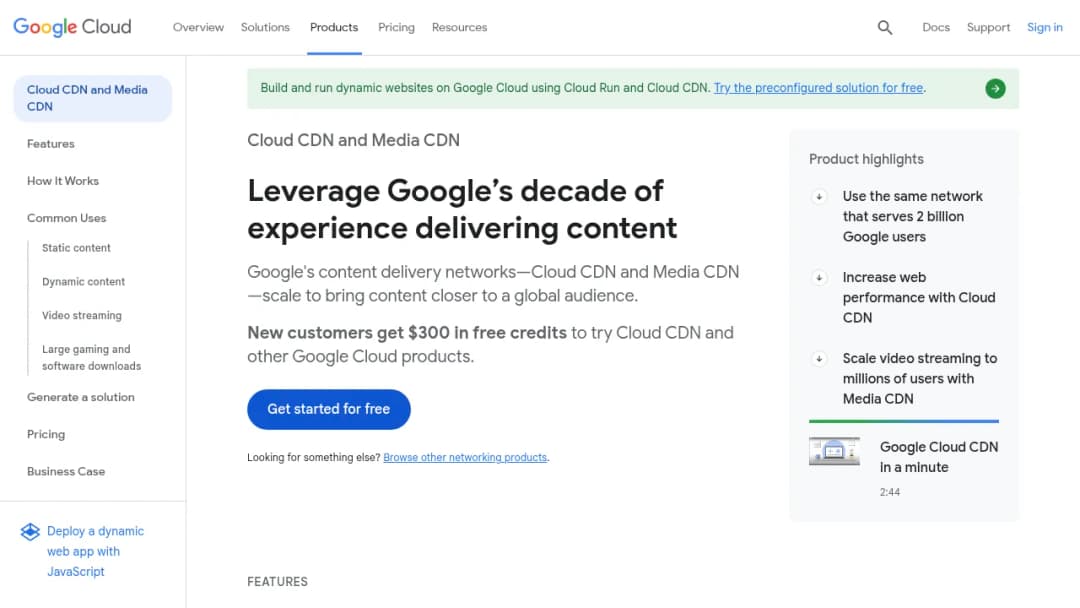Select Cloud CDN and Media CDN sidebar item
1080x608 pixels.
(92, 98)
